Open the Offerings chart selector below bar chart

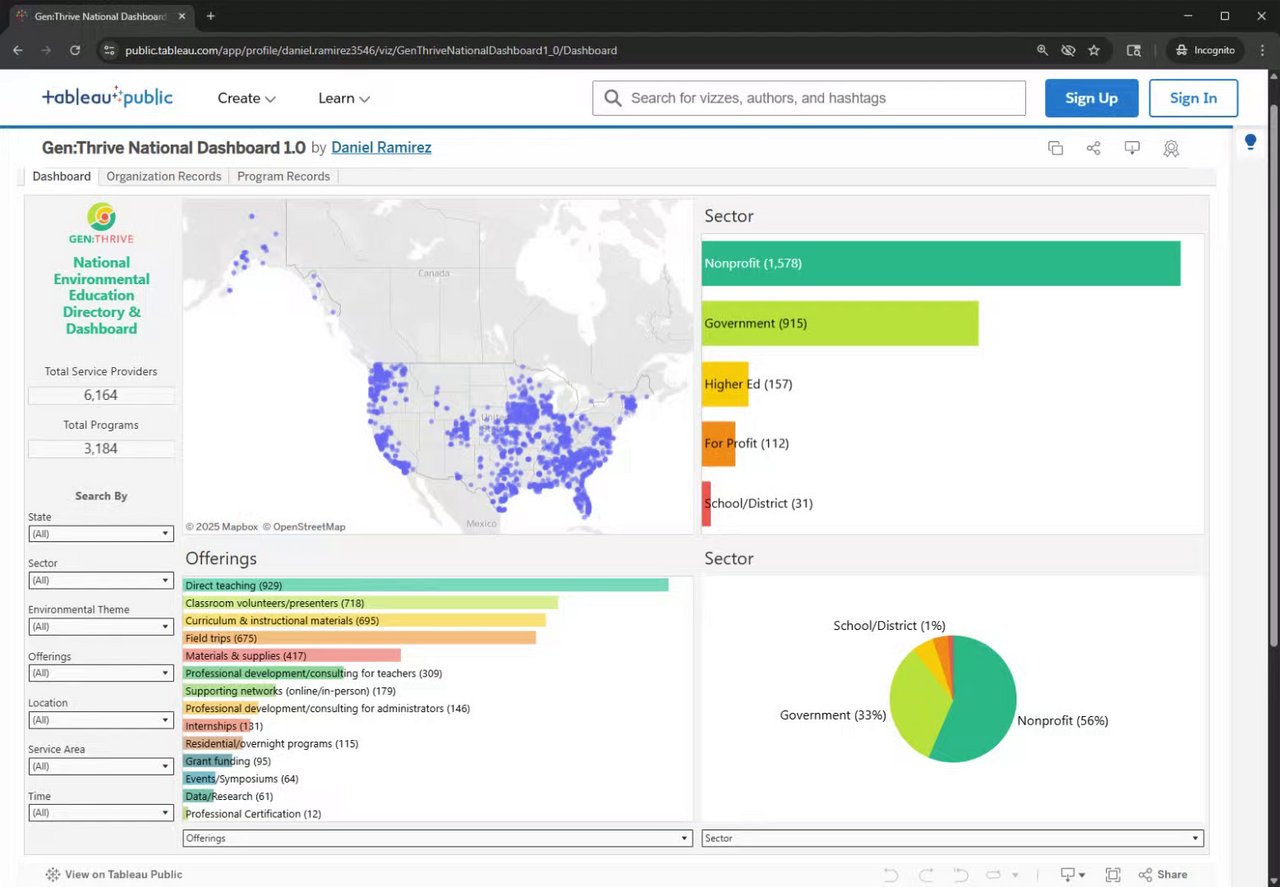click(x=438, y=838)
